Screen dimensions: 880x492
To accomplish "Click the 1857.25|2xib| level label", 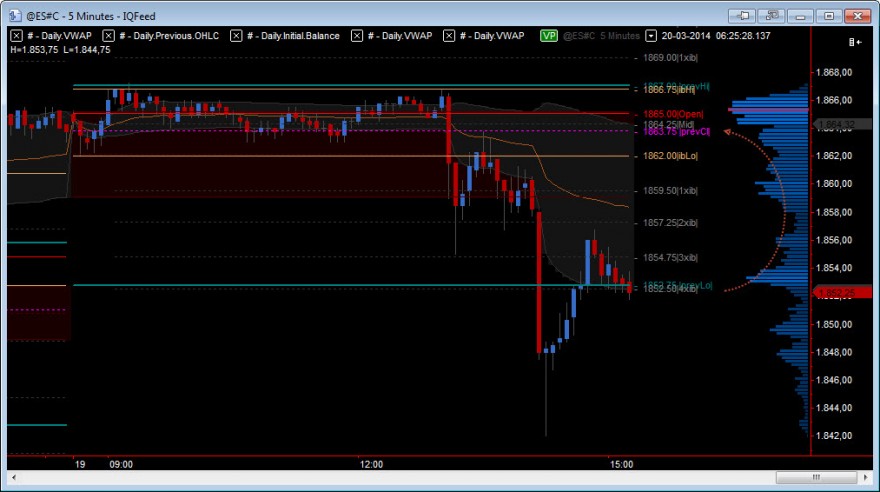I will 670,223.
